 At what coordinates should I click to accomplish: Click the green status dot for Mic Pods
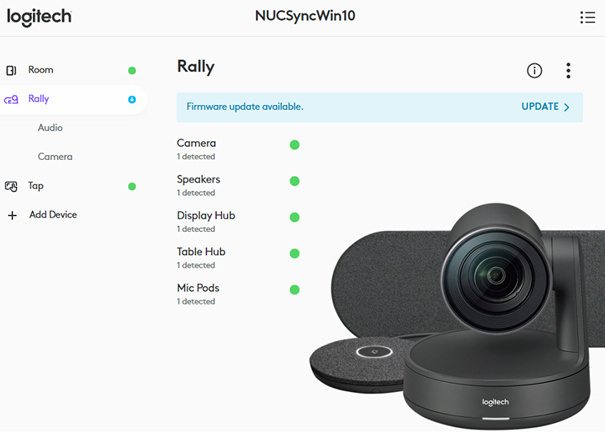294,289
